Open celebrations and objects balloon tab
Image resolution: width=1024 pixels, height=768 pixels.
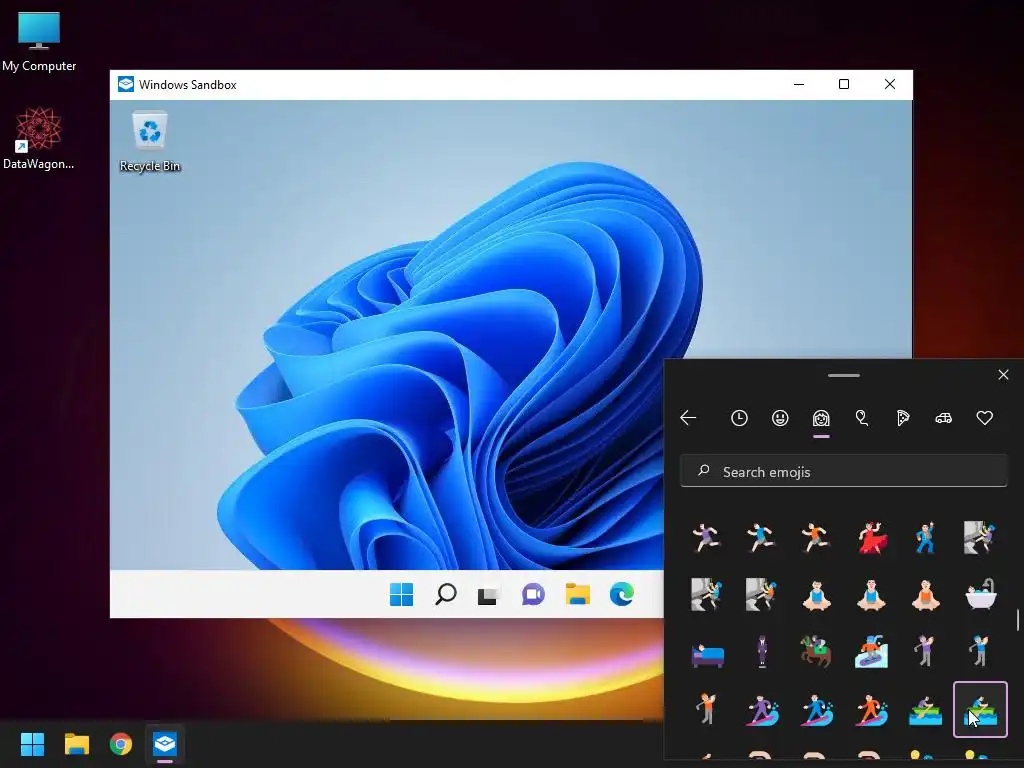pos(862,418)
